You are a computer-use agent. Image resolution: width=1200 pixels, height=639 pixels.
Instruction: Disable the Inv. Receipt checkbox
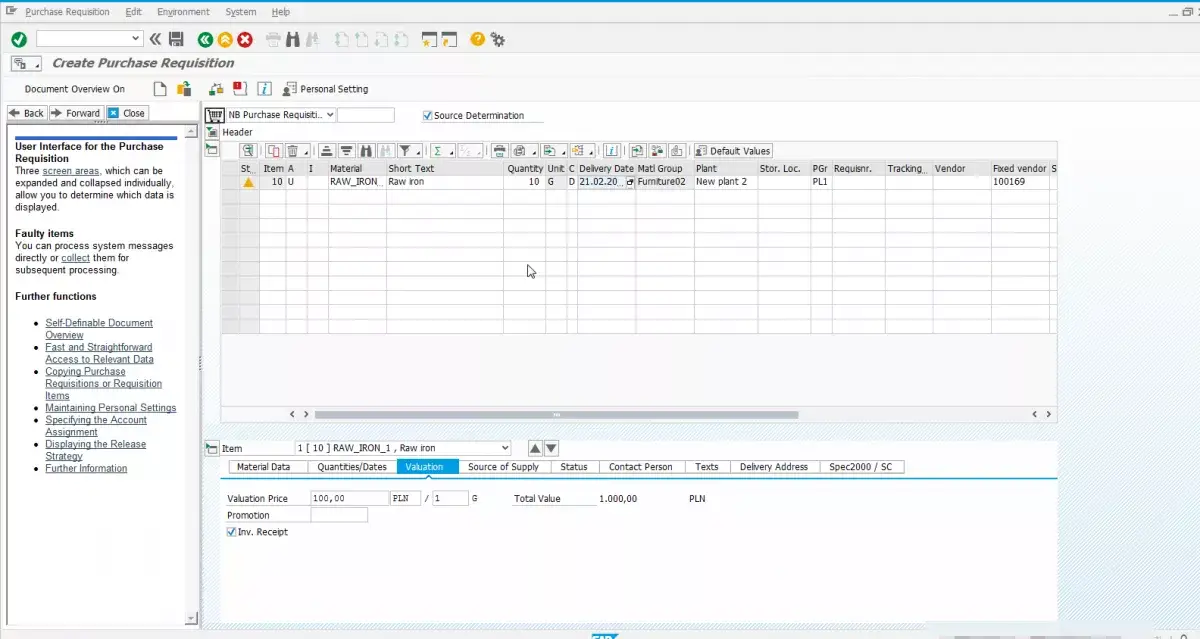point(231,531)
